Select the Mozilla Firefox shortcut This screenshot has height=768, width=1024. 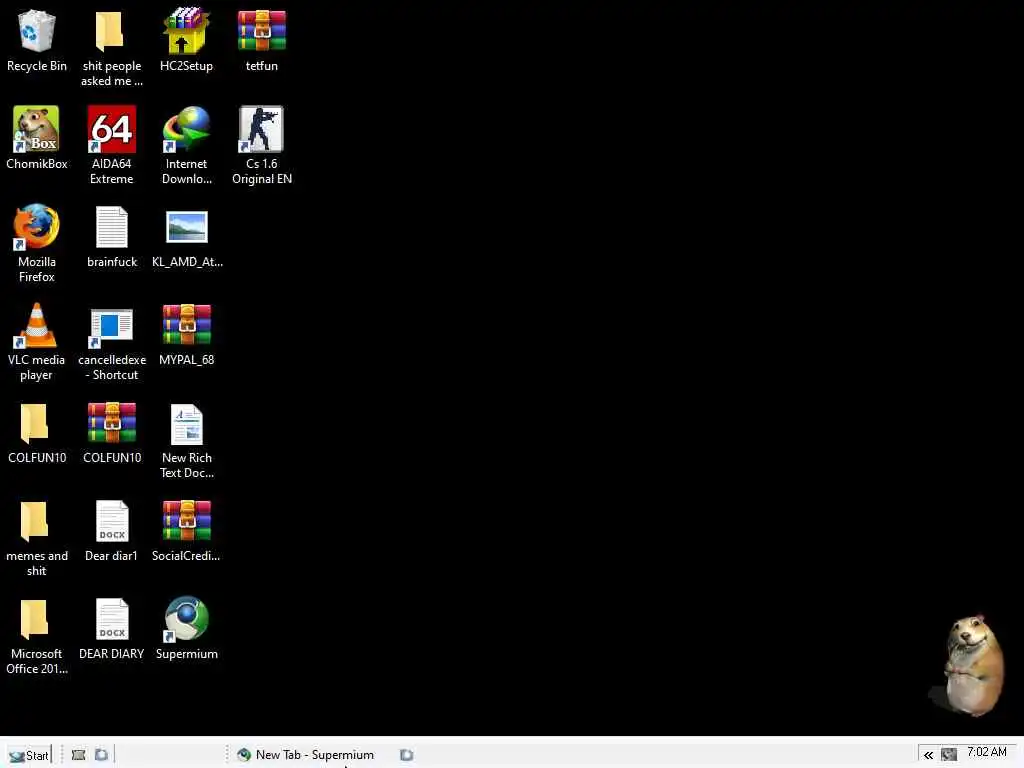click(37, 227)
